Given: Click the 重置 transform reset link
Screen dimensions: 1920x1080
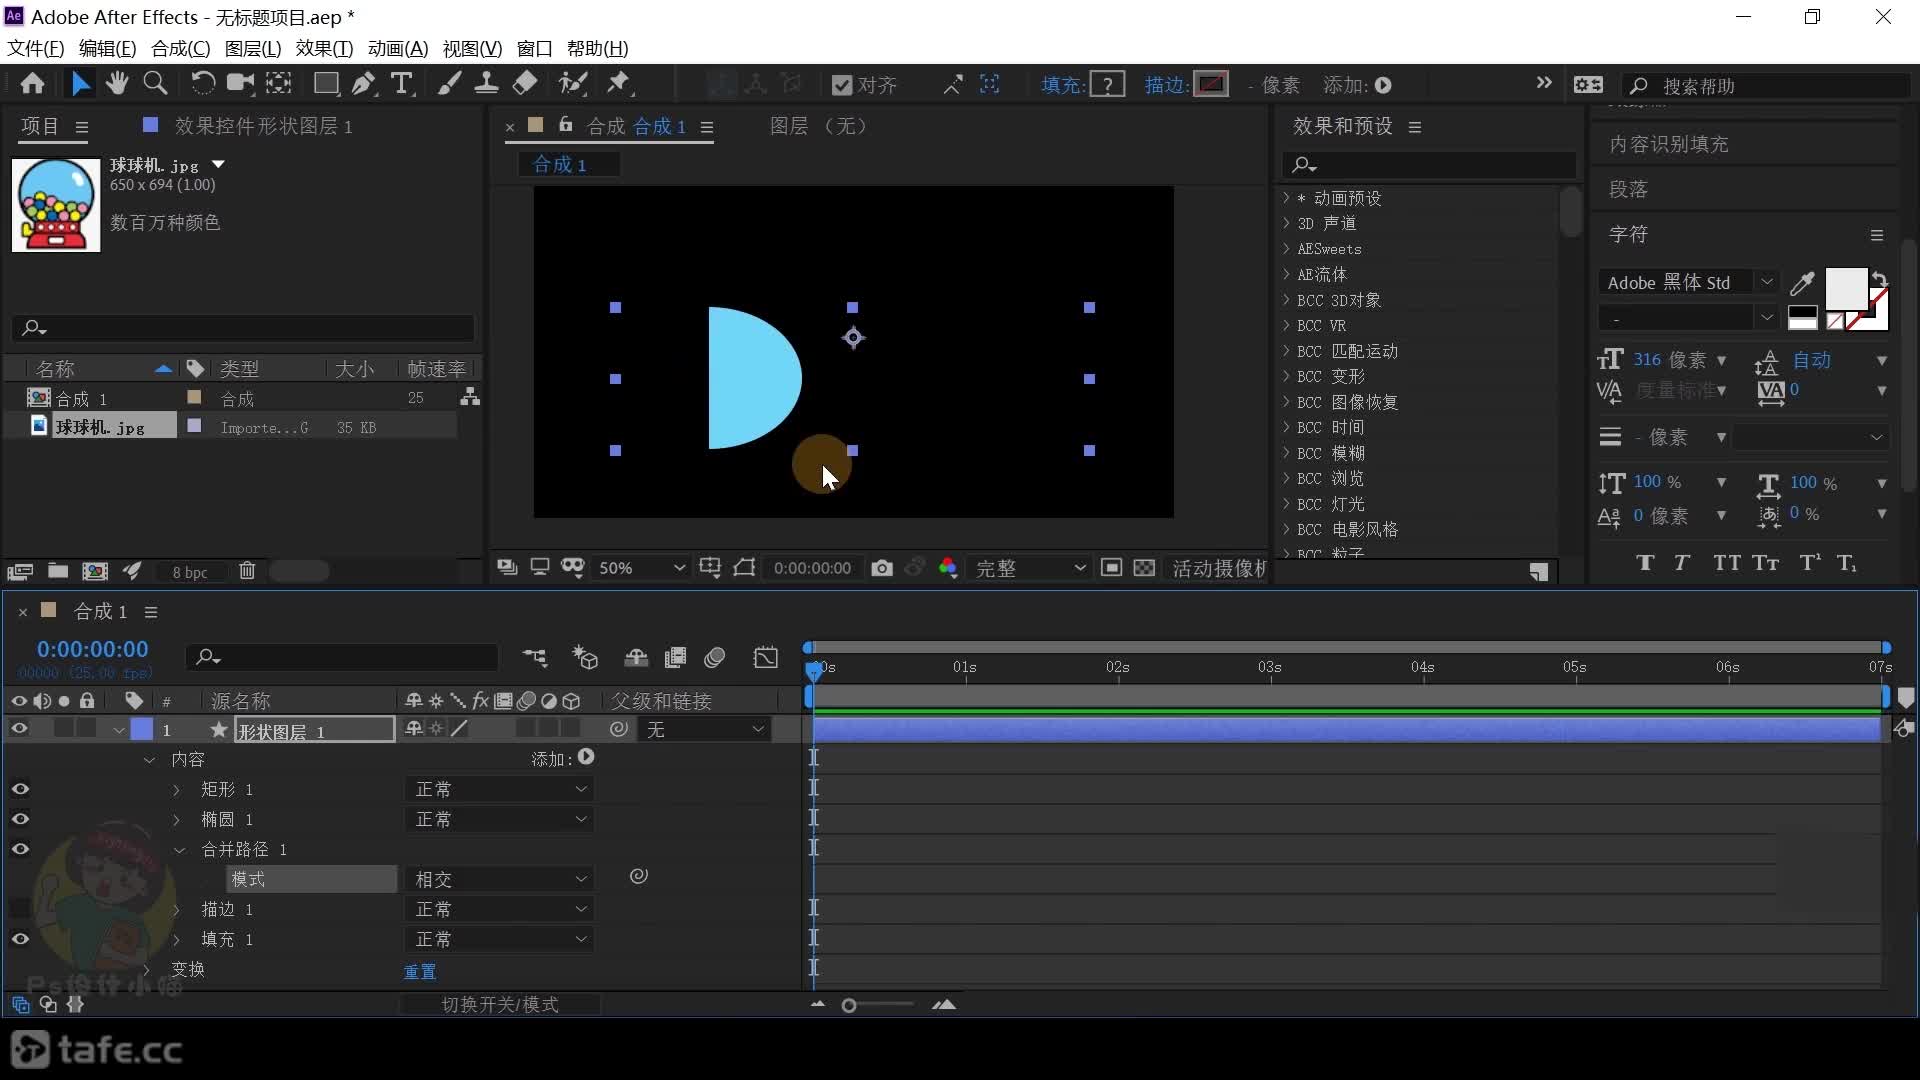Looking at the screenshot, I should coord(420,971).
